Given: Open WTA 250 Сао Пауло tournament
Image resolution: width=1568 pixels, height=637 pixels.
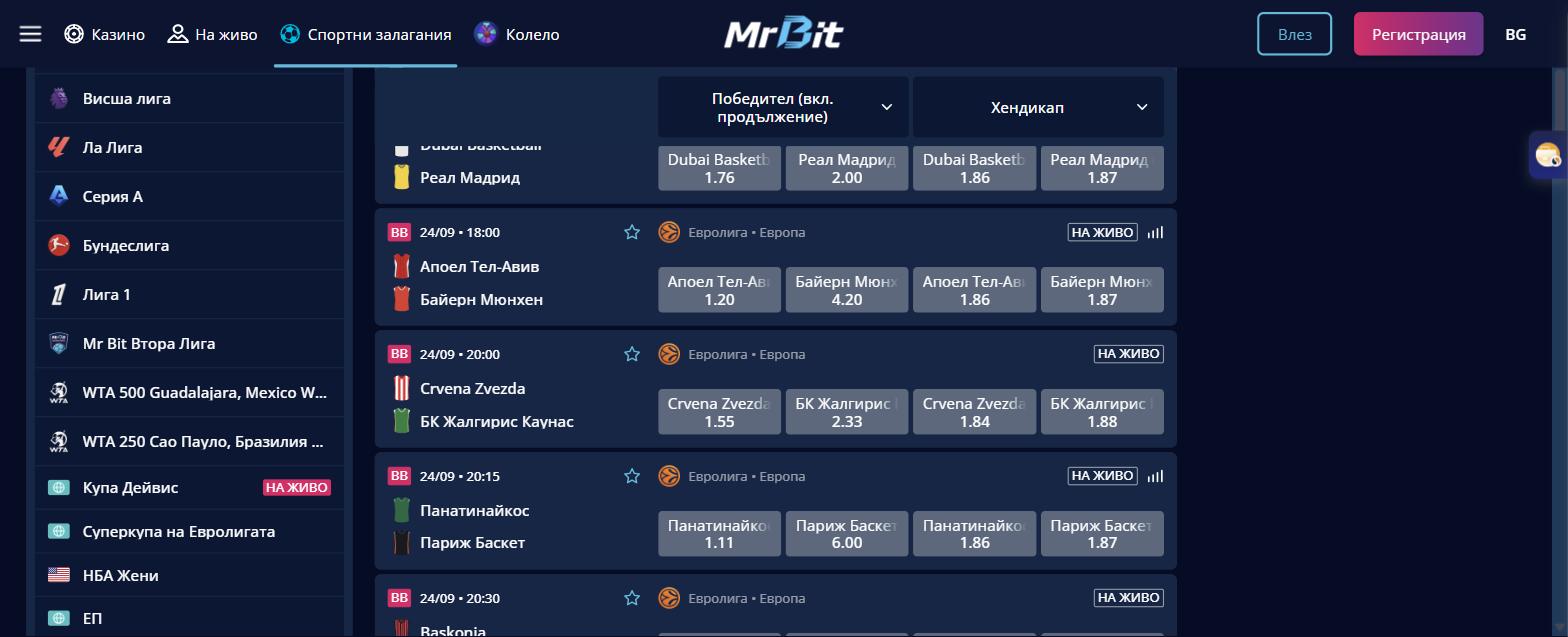Looking at the screenshot, I should (190, 441).
